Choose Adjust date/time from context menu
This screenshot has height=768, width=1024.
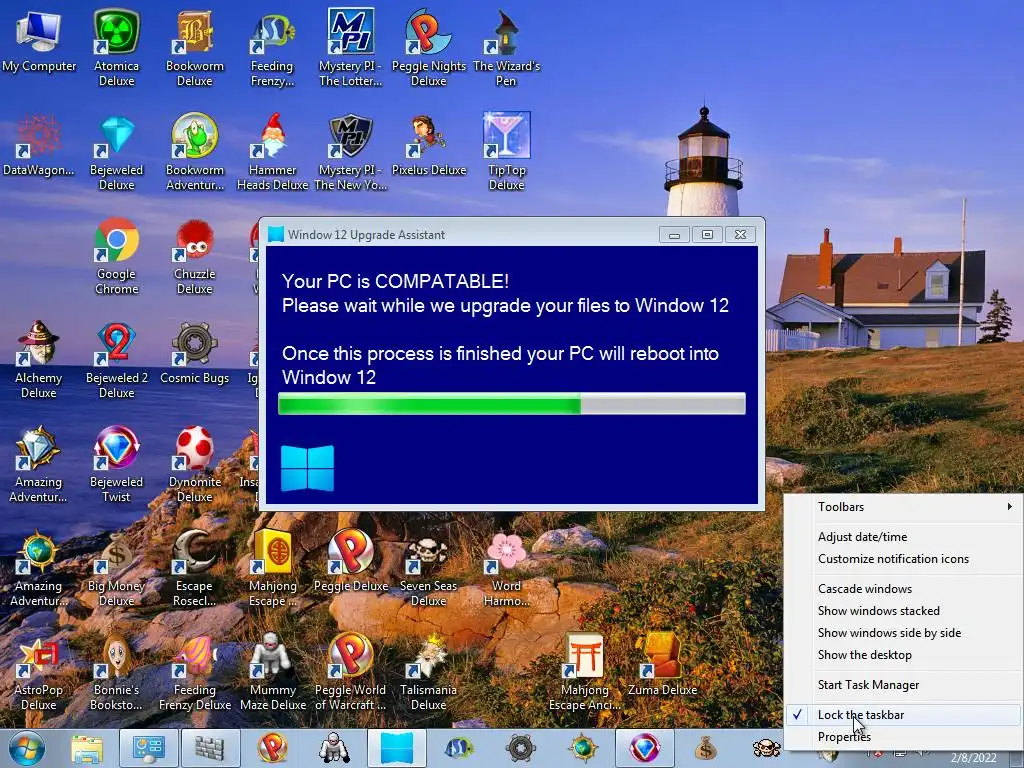pyautogui.click(x=904, y=537)
